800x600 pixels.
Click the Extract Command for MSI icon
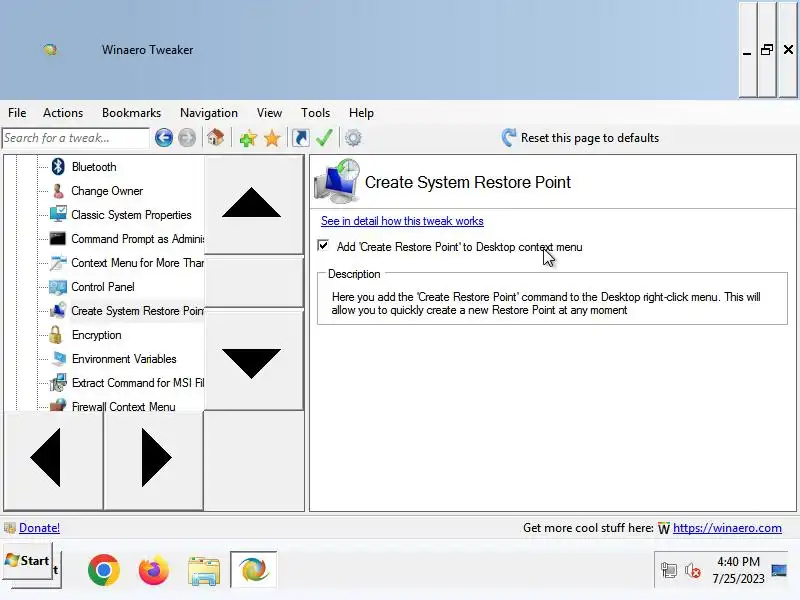[58, 383]
